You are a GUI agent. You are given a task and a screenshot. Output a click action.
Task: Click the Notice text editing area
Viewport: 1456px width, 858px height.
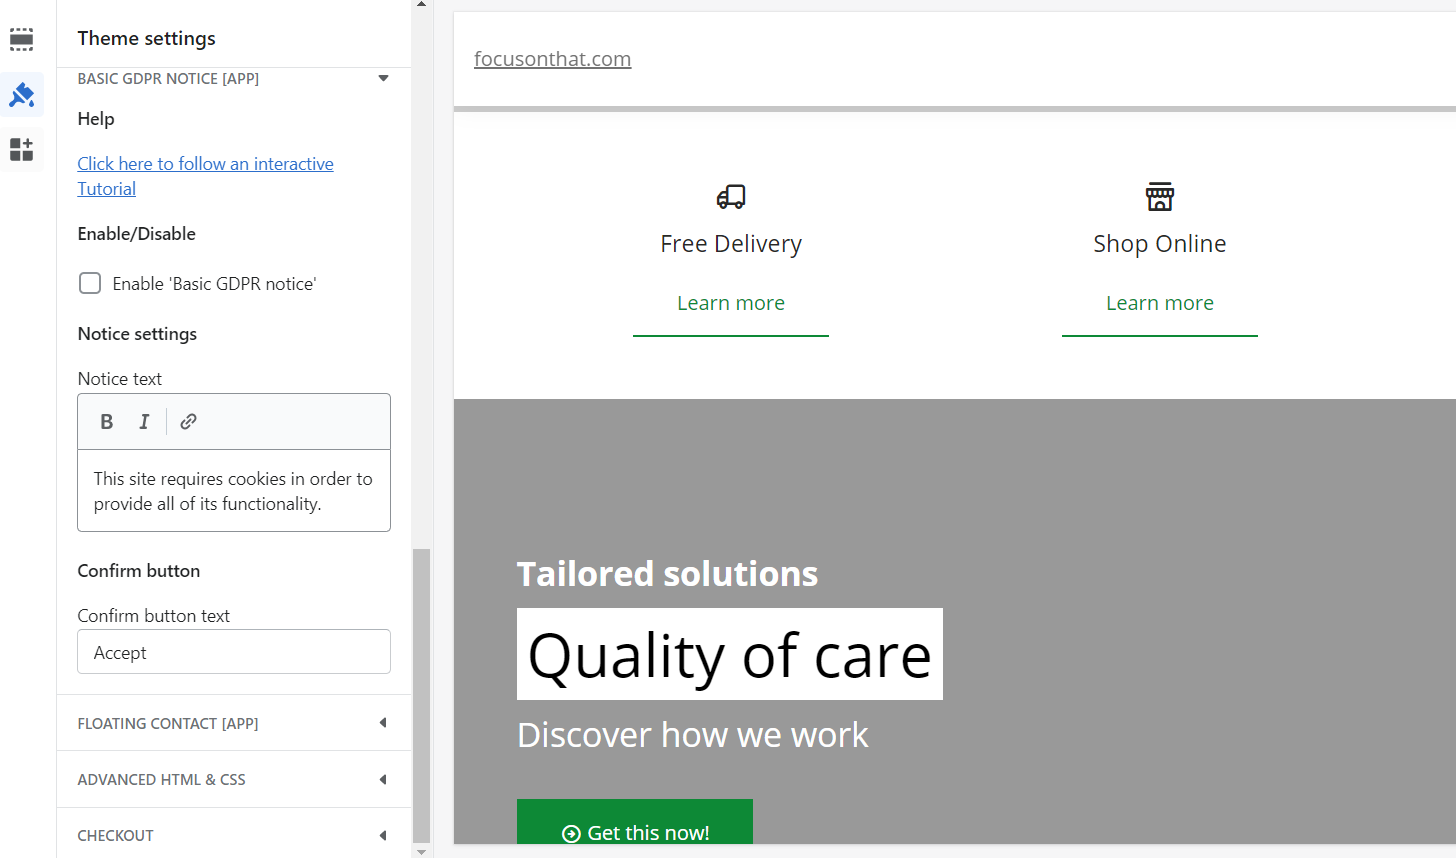234,491
